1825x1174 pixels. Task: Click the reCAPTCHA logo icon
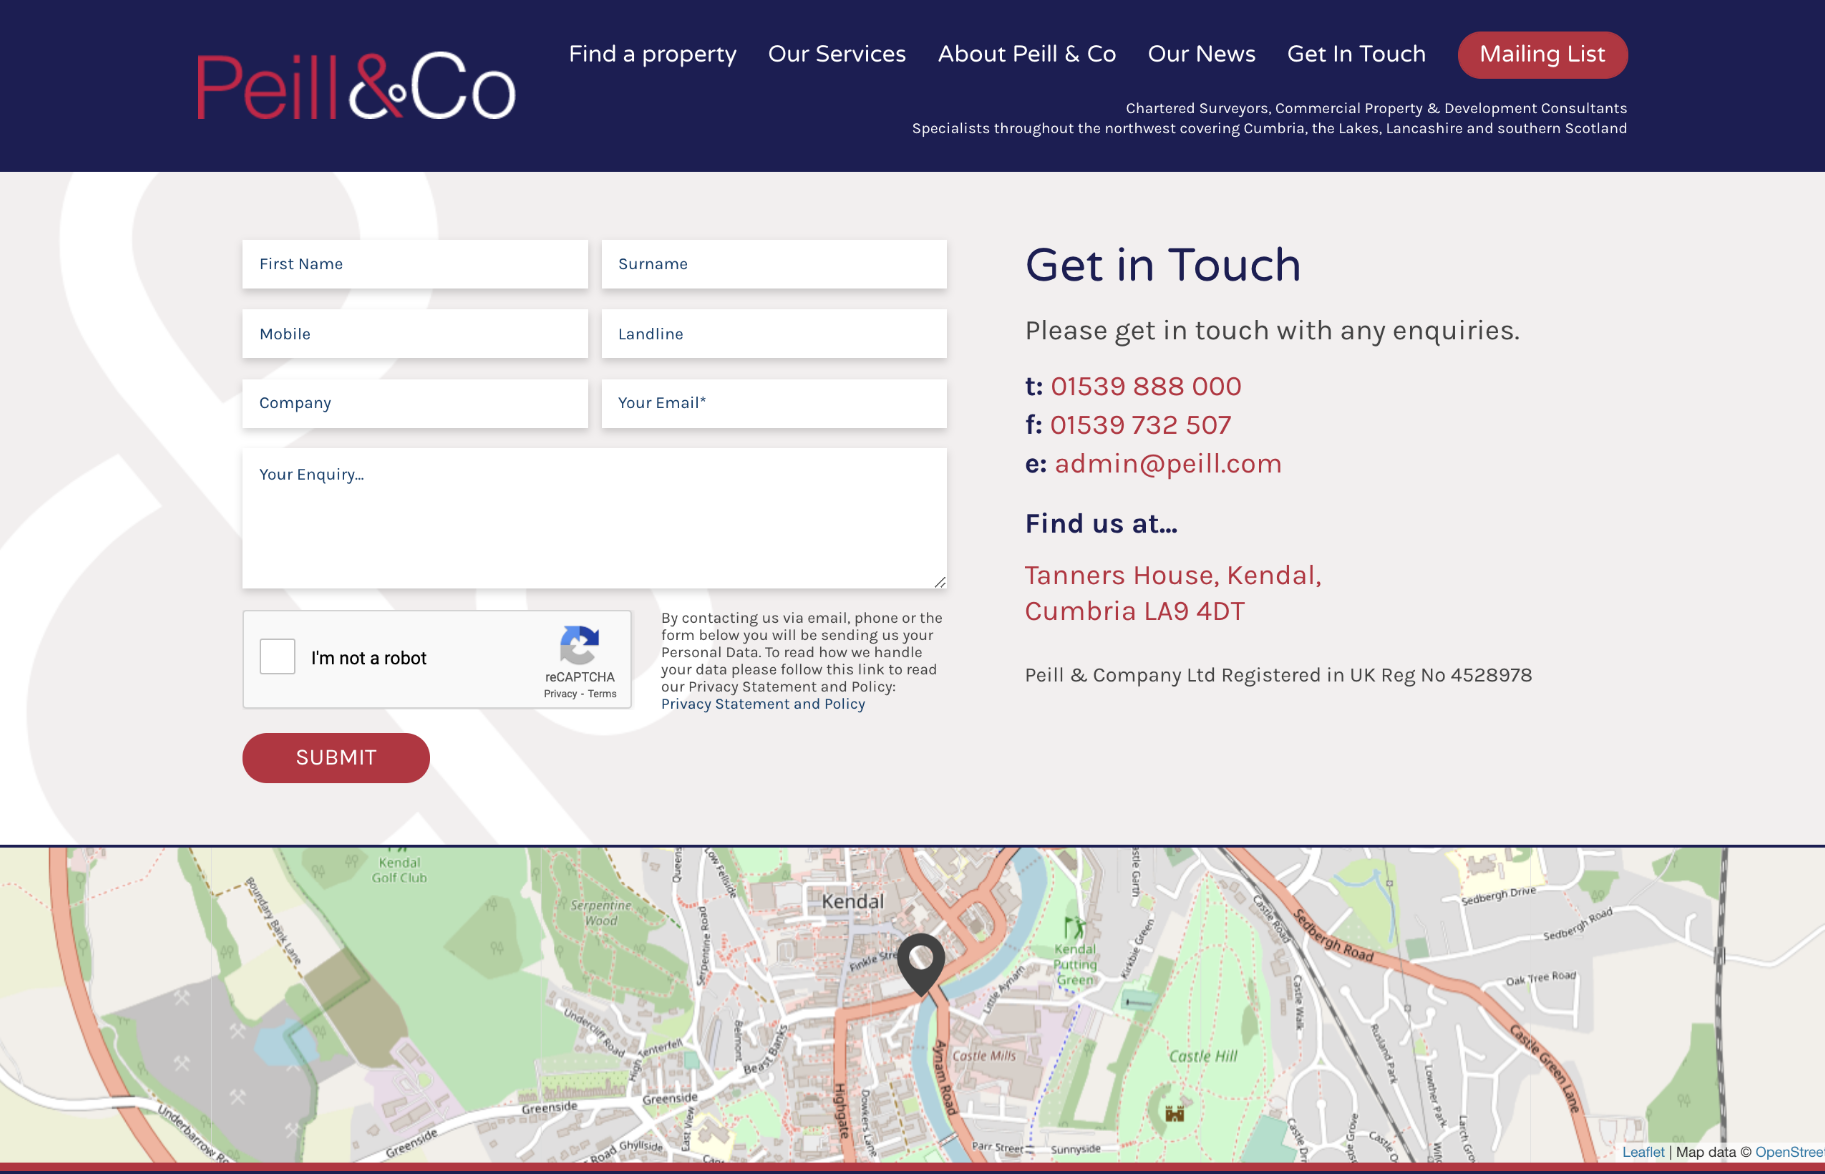[x=580, y=645]
